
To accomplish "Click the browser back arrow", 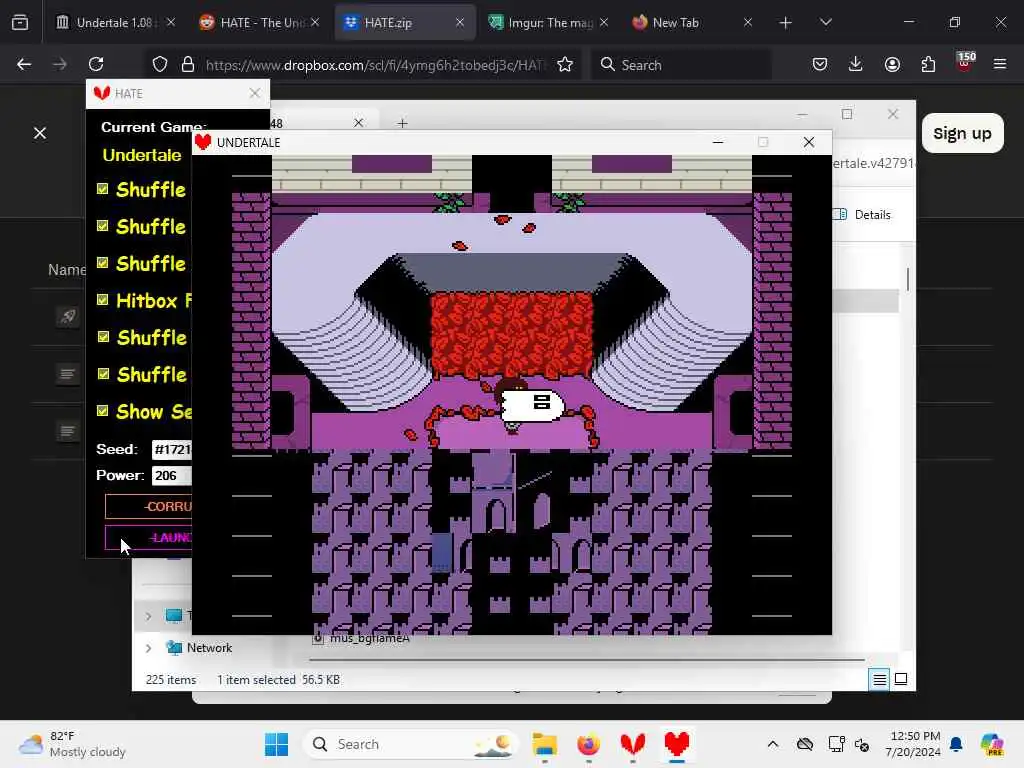I will tap(24, 64).
